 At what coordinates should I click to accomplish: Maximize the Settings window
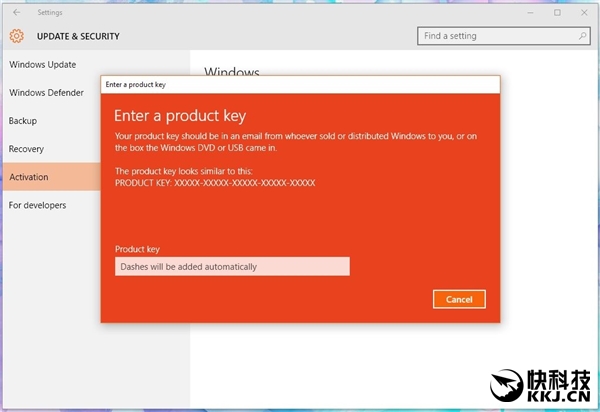pyautogui.click(x=557, y=13)
